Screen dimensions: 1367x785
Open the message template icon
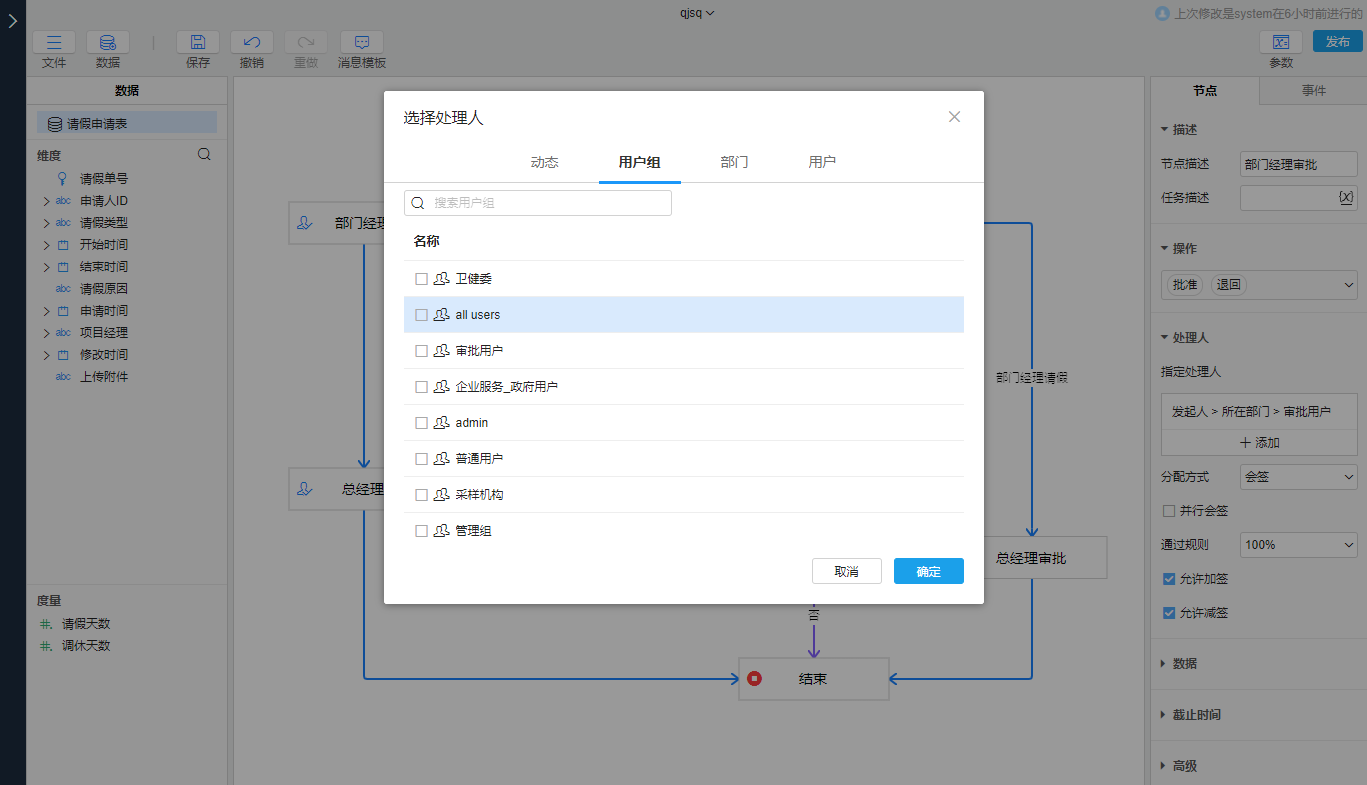click(362, 42)
